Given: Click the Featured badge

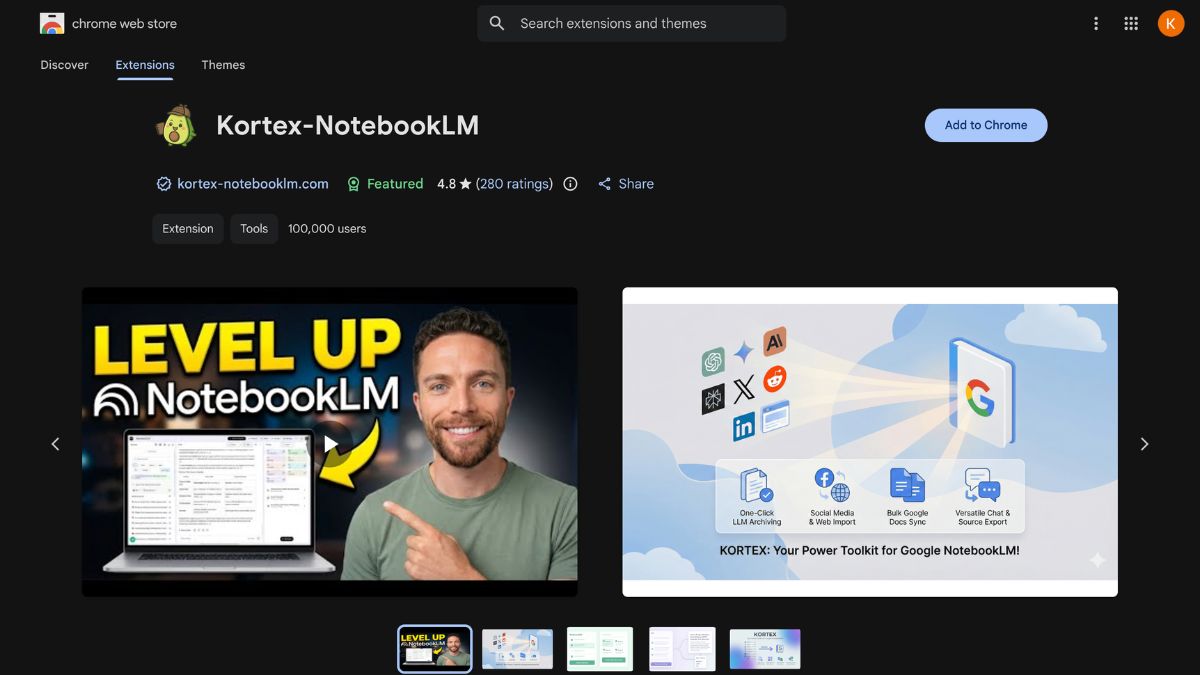Looking at the screenshot, I should [385, 184].
